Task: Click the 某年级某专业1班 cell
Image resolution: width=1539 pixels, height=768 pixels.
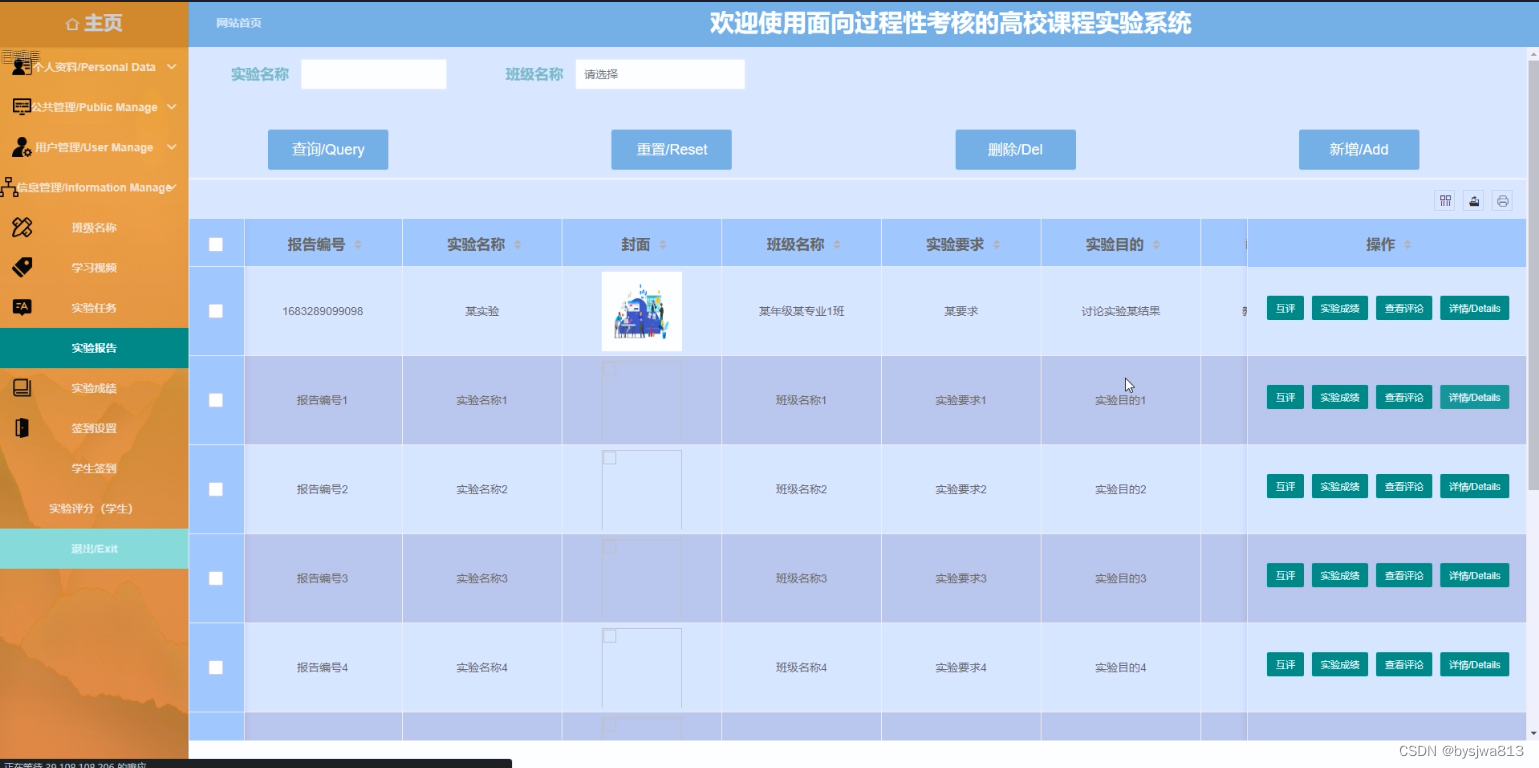Action: click(801, 311)
